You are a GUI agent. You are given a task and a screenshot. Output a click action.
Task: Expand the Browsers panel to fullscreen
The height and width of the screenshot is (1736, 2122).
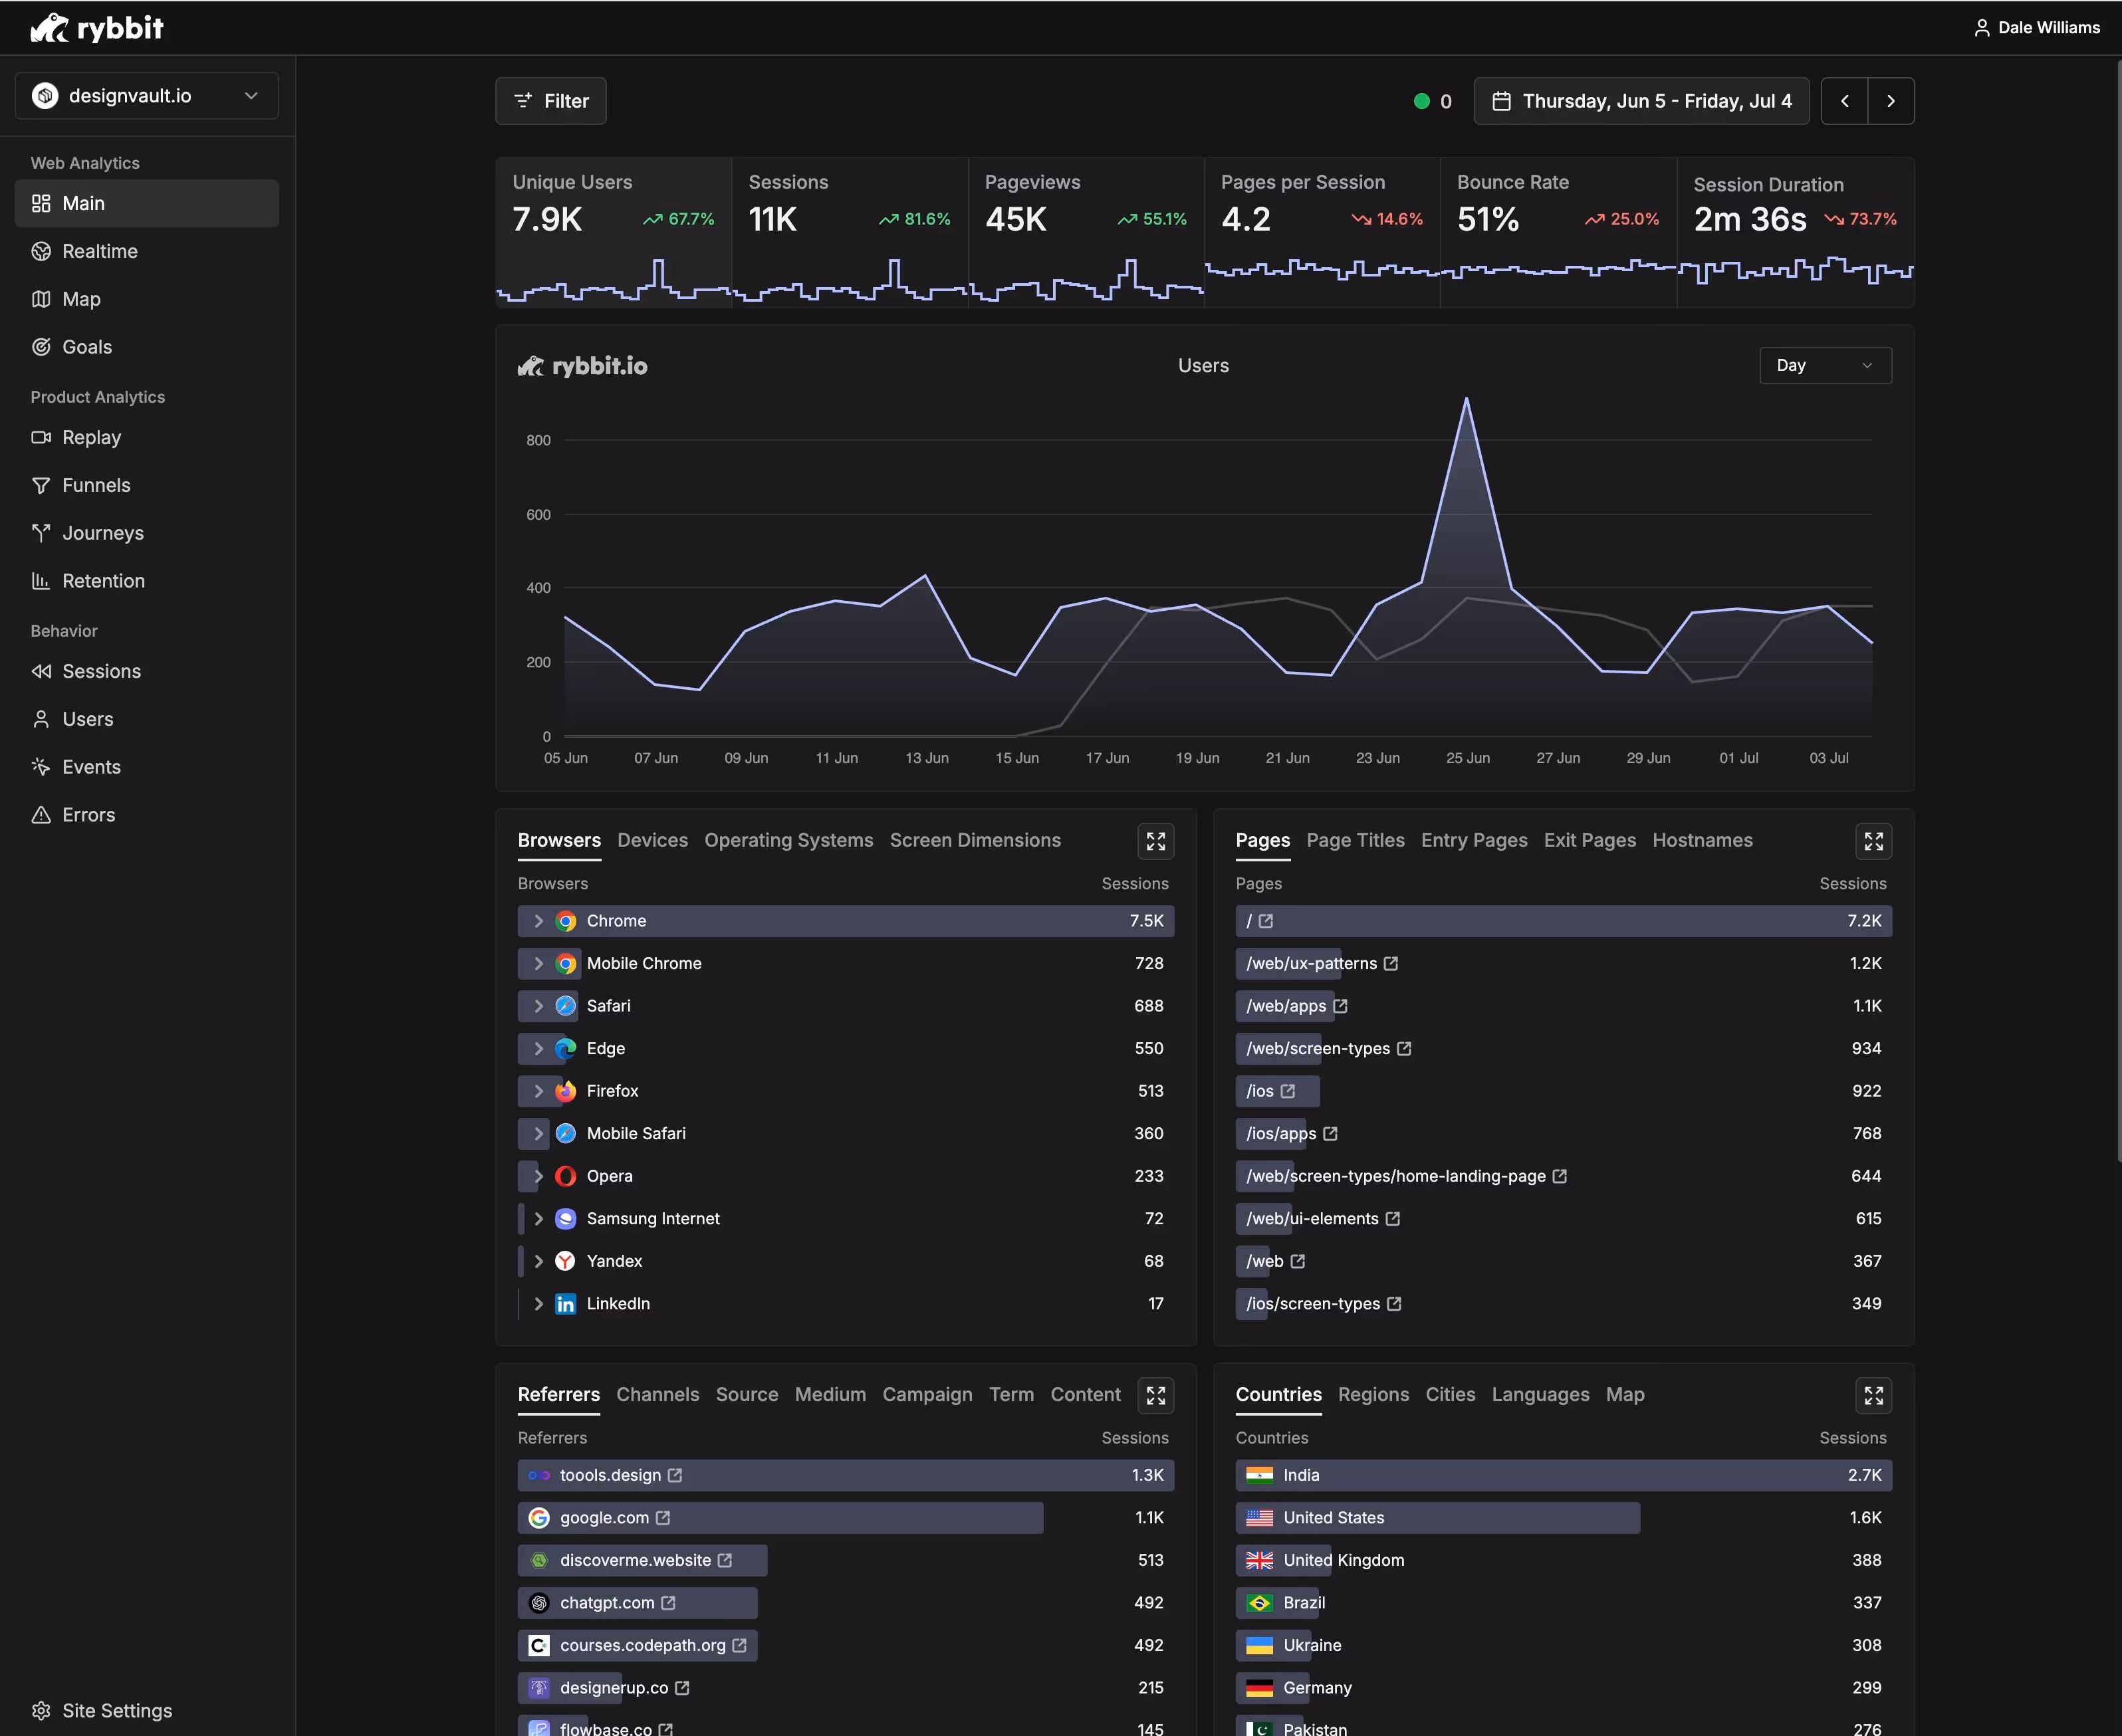pyautogui.click(x=1155, y=841)
